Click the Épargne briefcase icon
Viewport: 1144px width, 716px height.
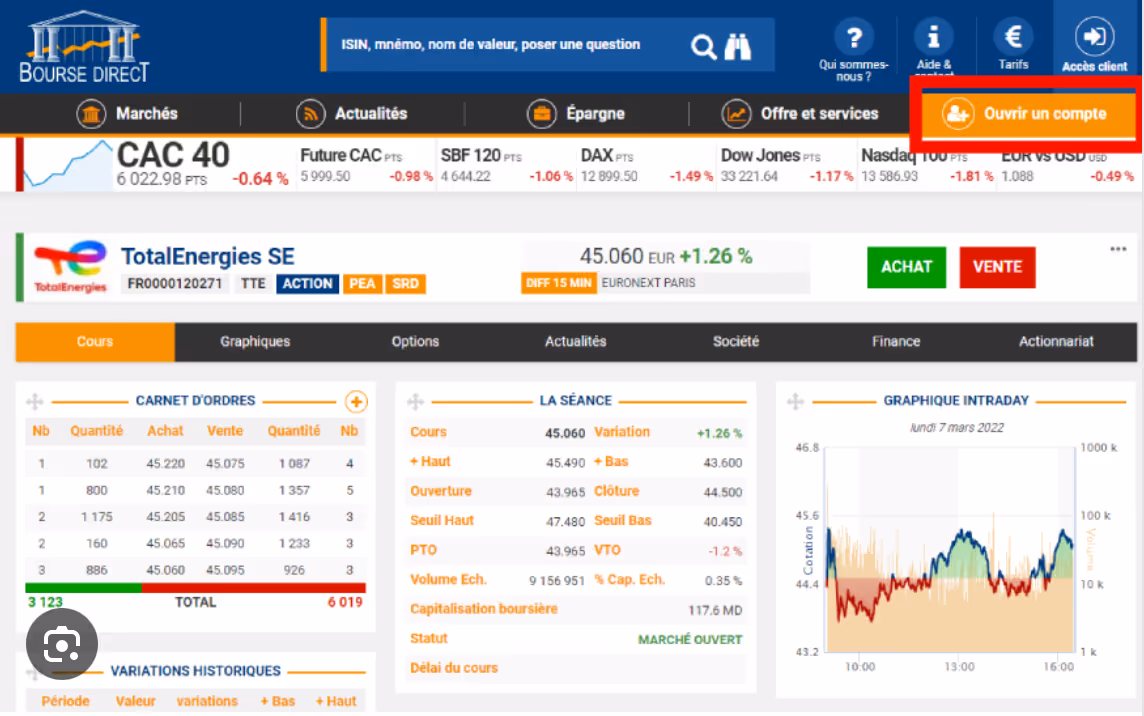pyautogui.click(x=541, y=114)
